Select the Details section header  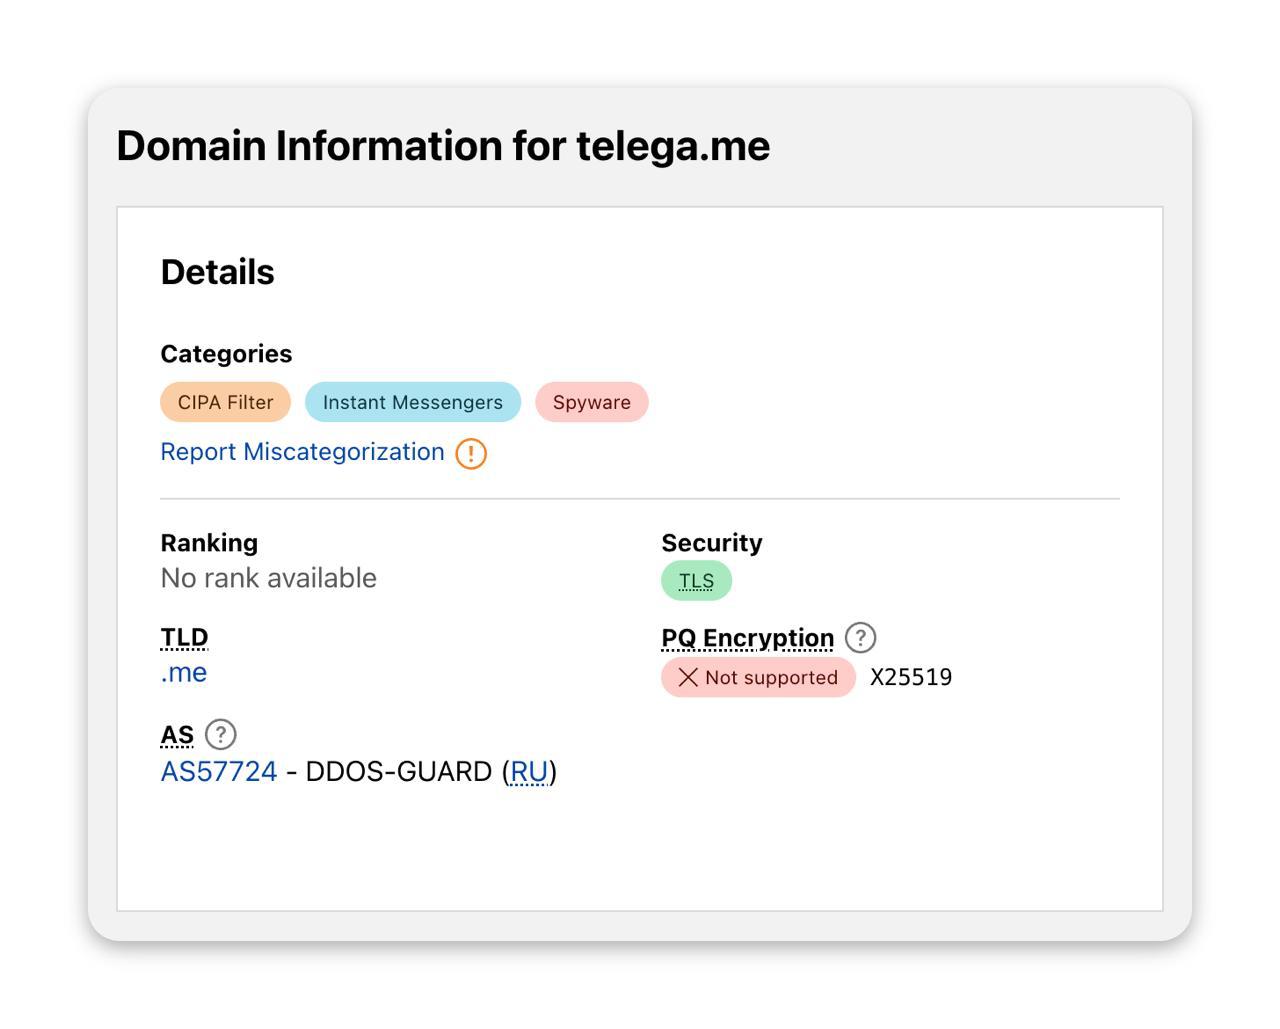click(x=218, y=271)
